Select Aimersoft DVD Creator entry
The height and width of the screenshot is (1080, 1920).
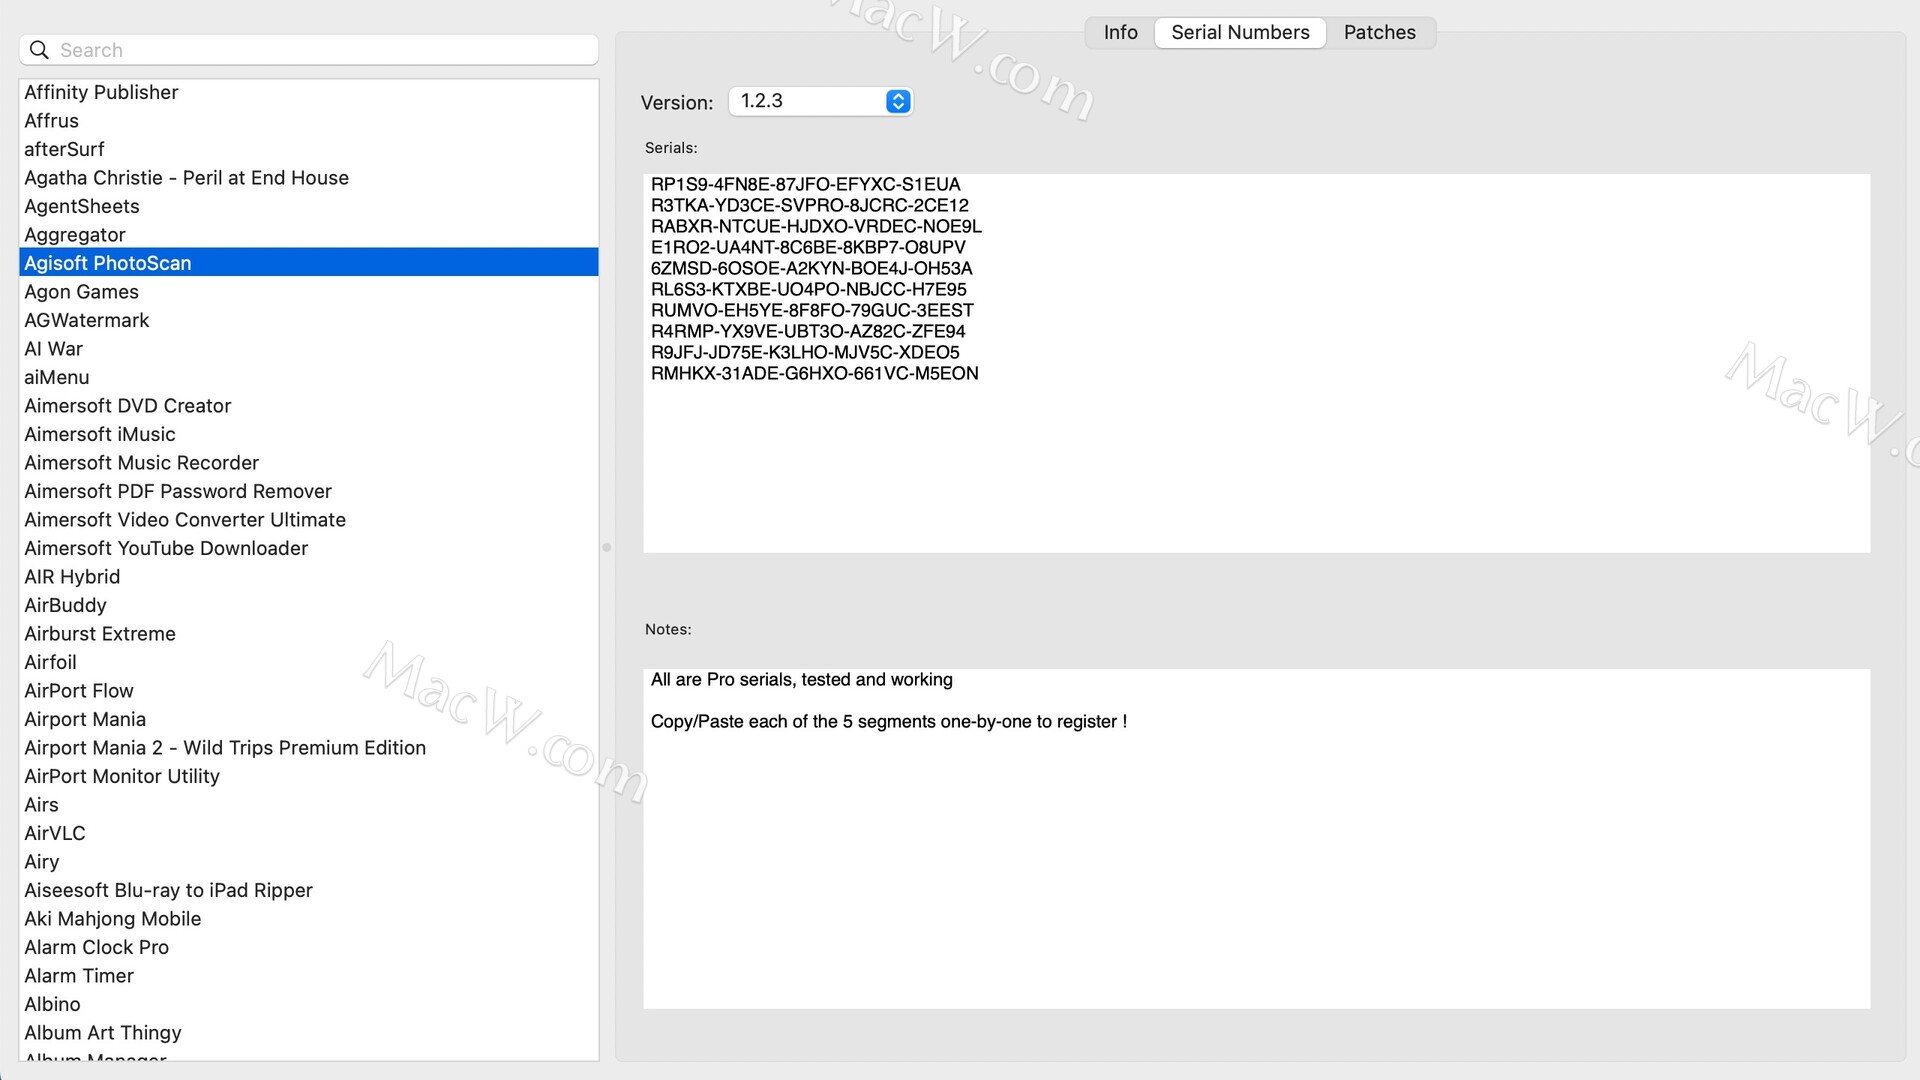tap(309, 406)
